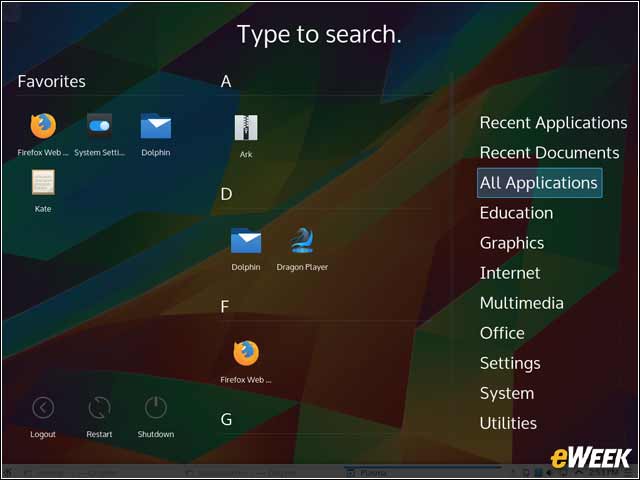The image size is (640, 480).
Task: Launch Firefox from the Favorites section
Action: pyautogui.click(x=43, y=134)
